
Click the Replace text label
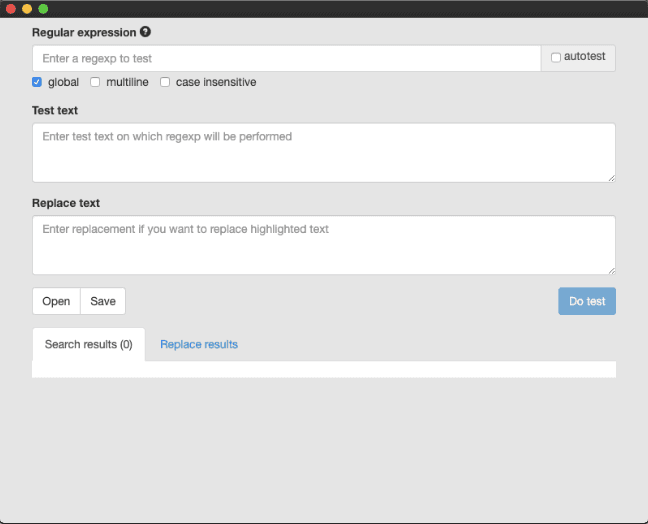click(x=66, y=203)
